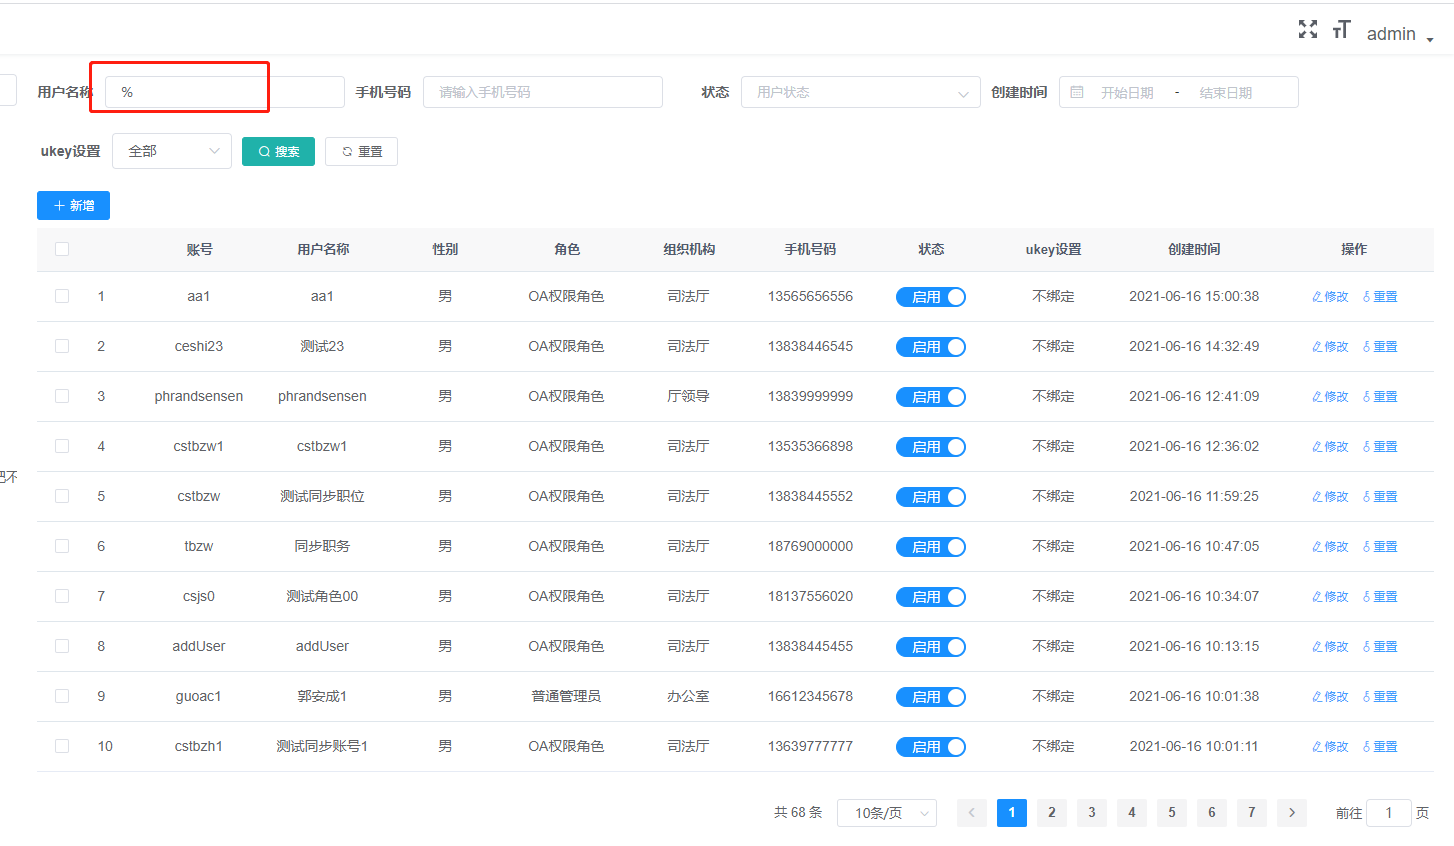The height and width of the screenshot is (846, 1454).
Task: Select the phrandsensen row checkbox
Action: click(62, 396)
